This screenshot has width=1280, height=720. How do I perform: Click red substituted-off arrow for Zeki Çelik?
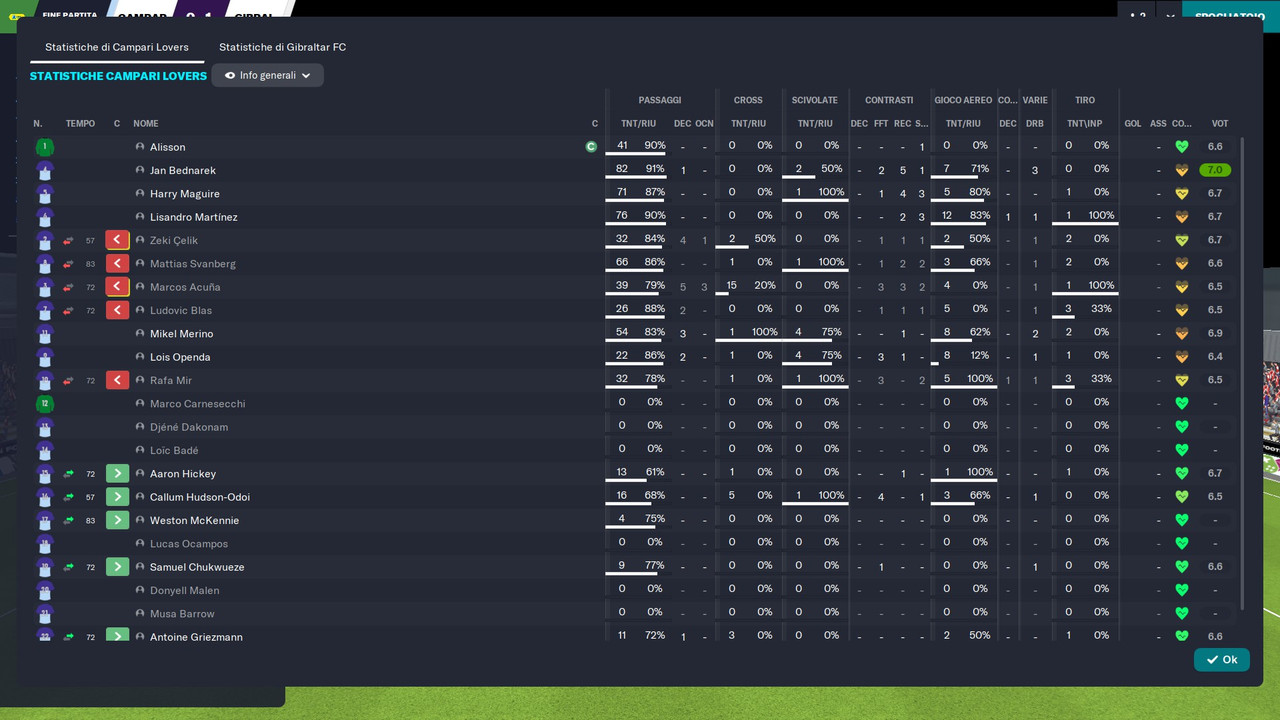117,240
